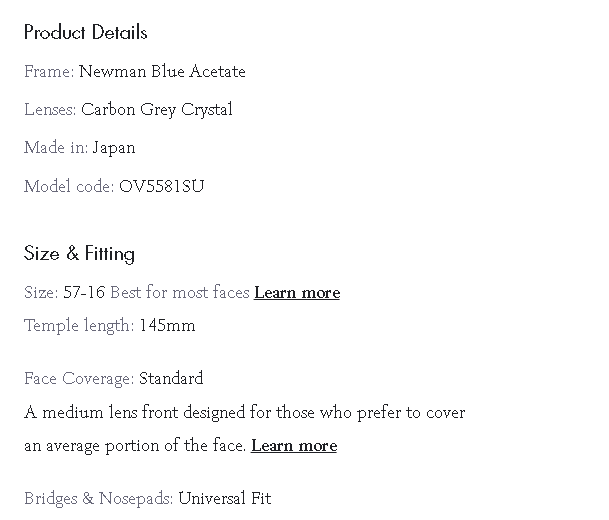Open Learn more link after face coverage description

click(x=294, y=446)
